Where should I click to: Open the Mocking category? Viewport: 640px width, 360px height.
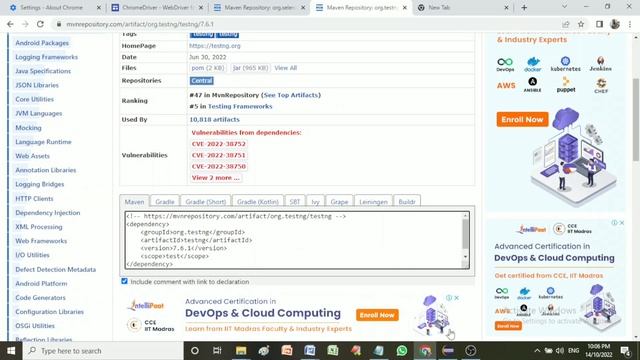coord(28,128)
